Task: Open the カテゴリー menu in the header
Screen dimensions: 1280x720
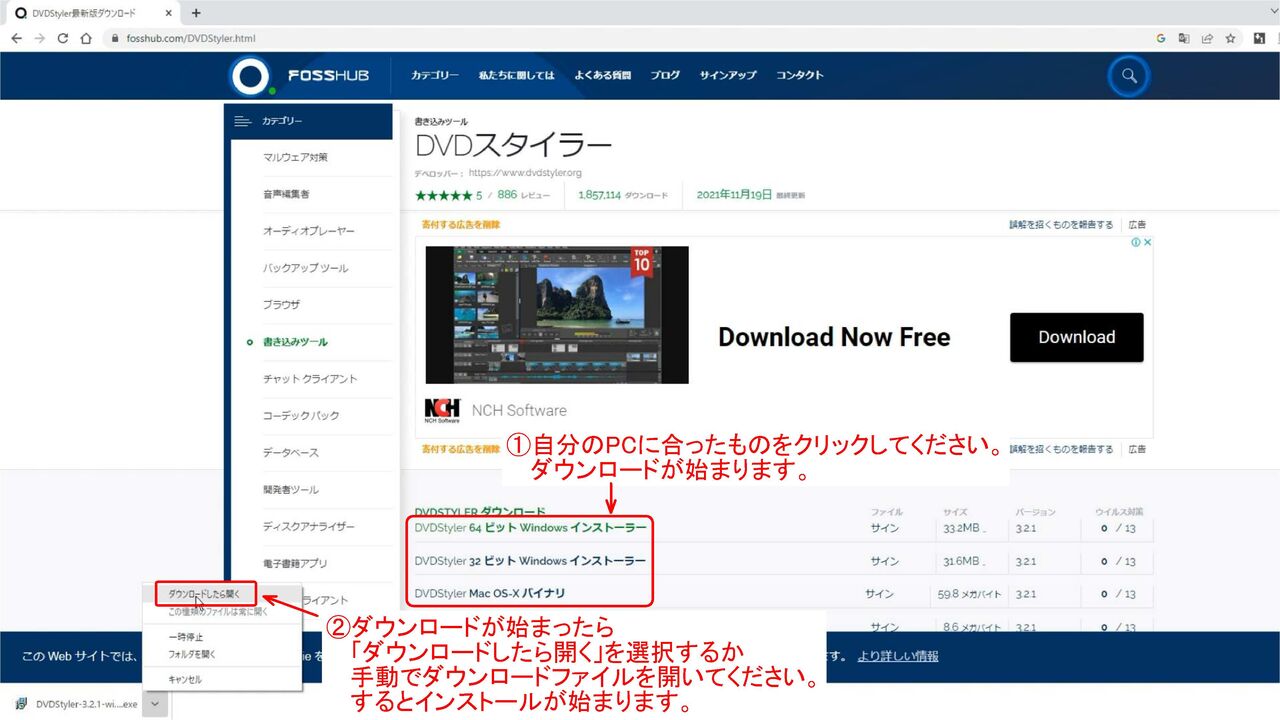Action: click(435, 75)
